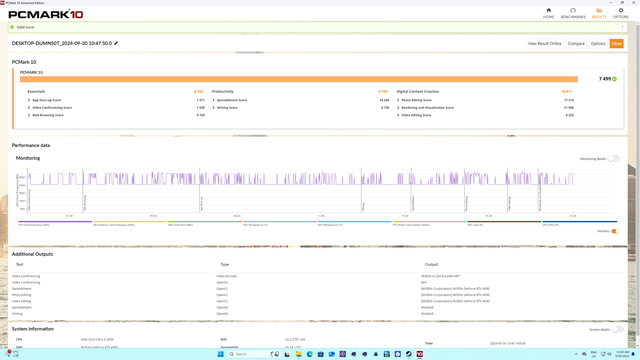
Task: Expand Writing Score details
Action: (x=213, y=108)
